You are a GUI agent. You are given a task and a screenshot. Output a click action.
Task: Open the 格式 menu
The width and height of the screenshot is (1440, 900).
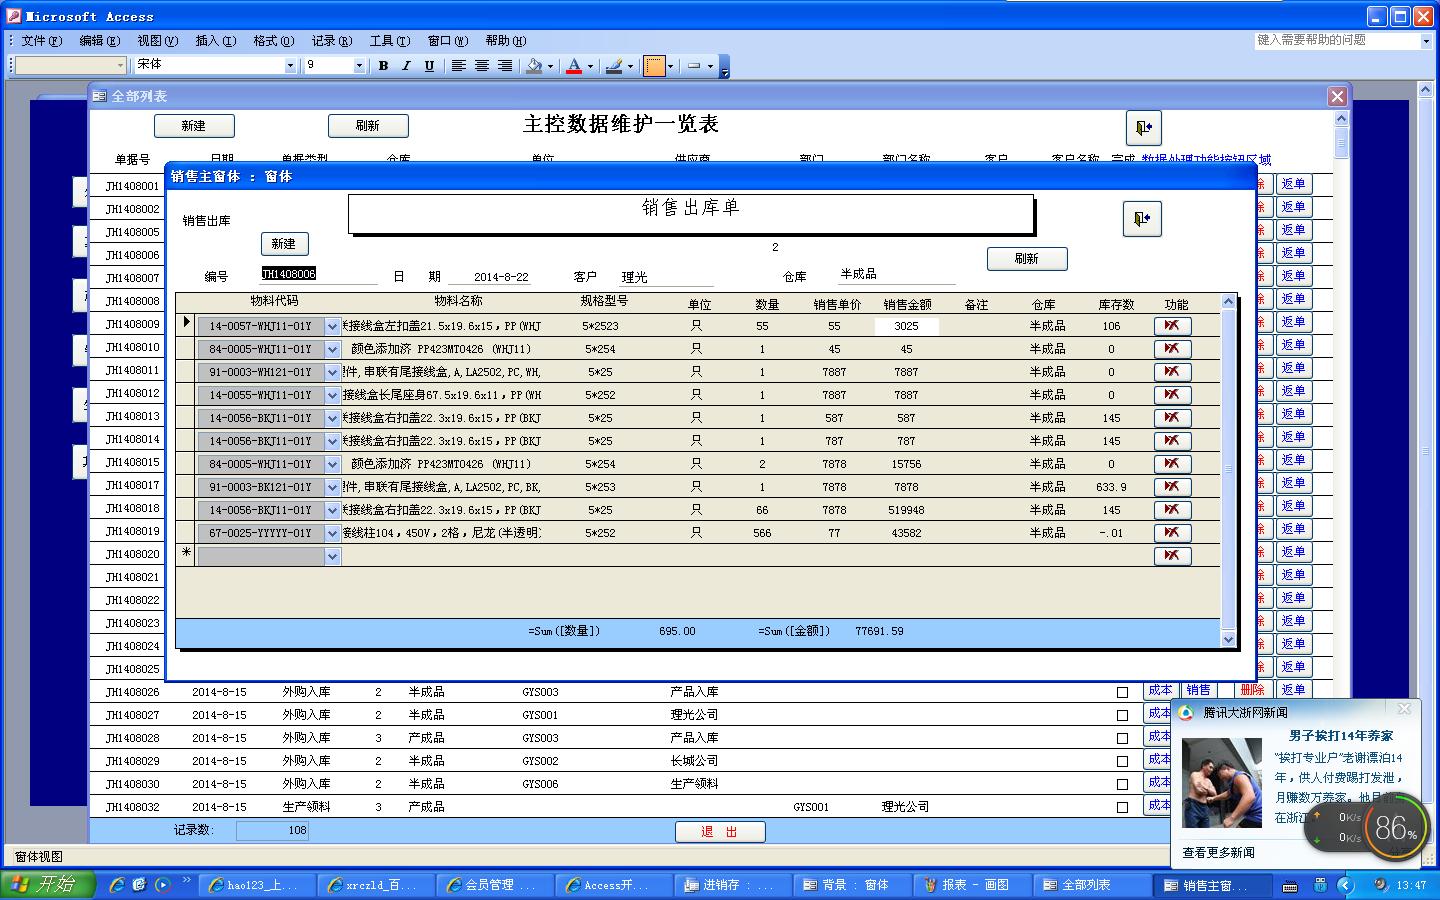pos(273,41)
